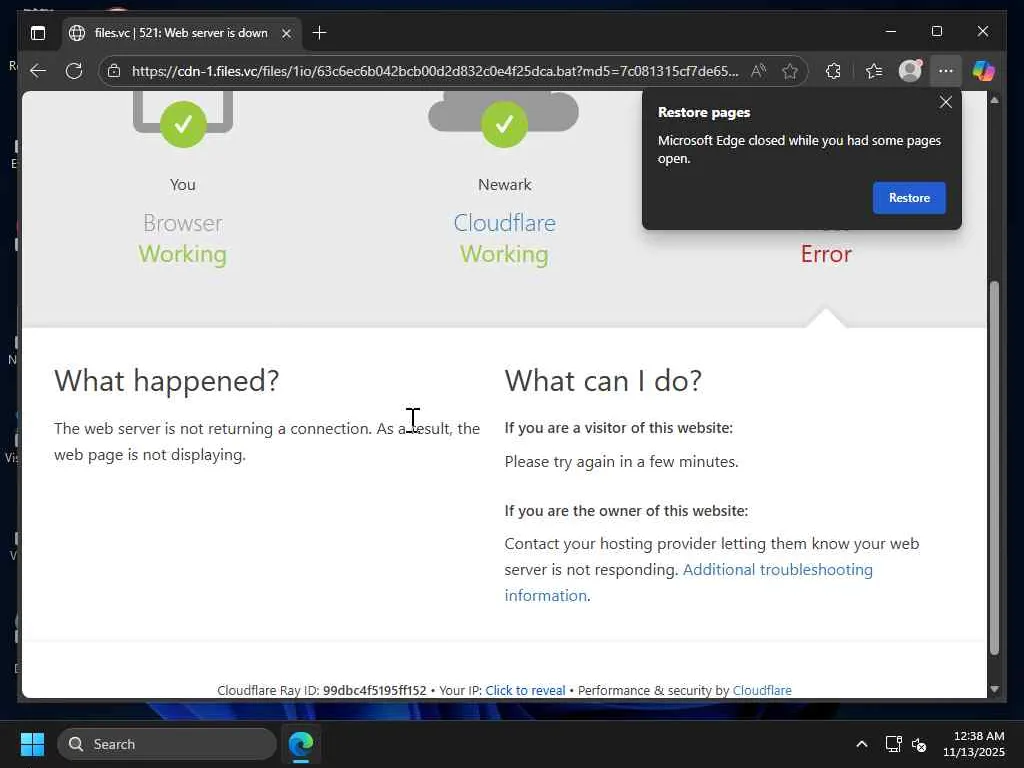Click the scrollbar down arrow
The image size is (1024, 768).
[994, 689]
